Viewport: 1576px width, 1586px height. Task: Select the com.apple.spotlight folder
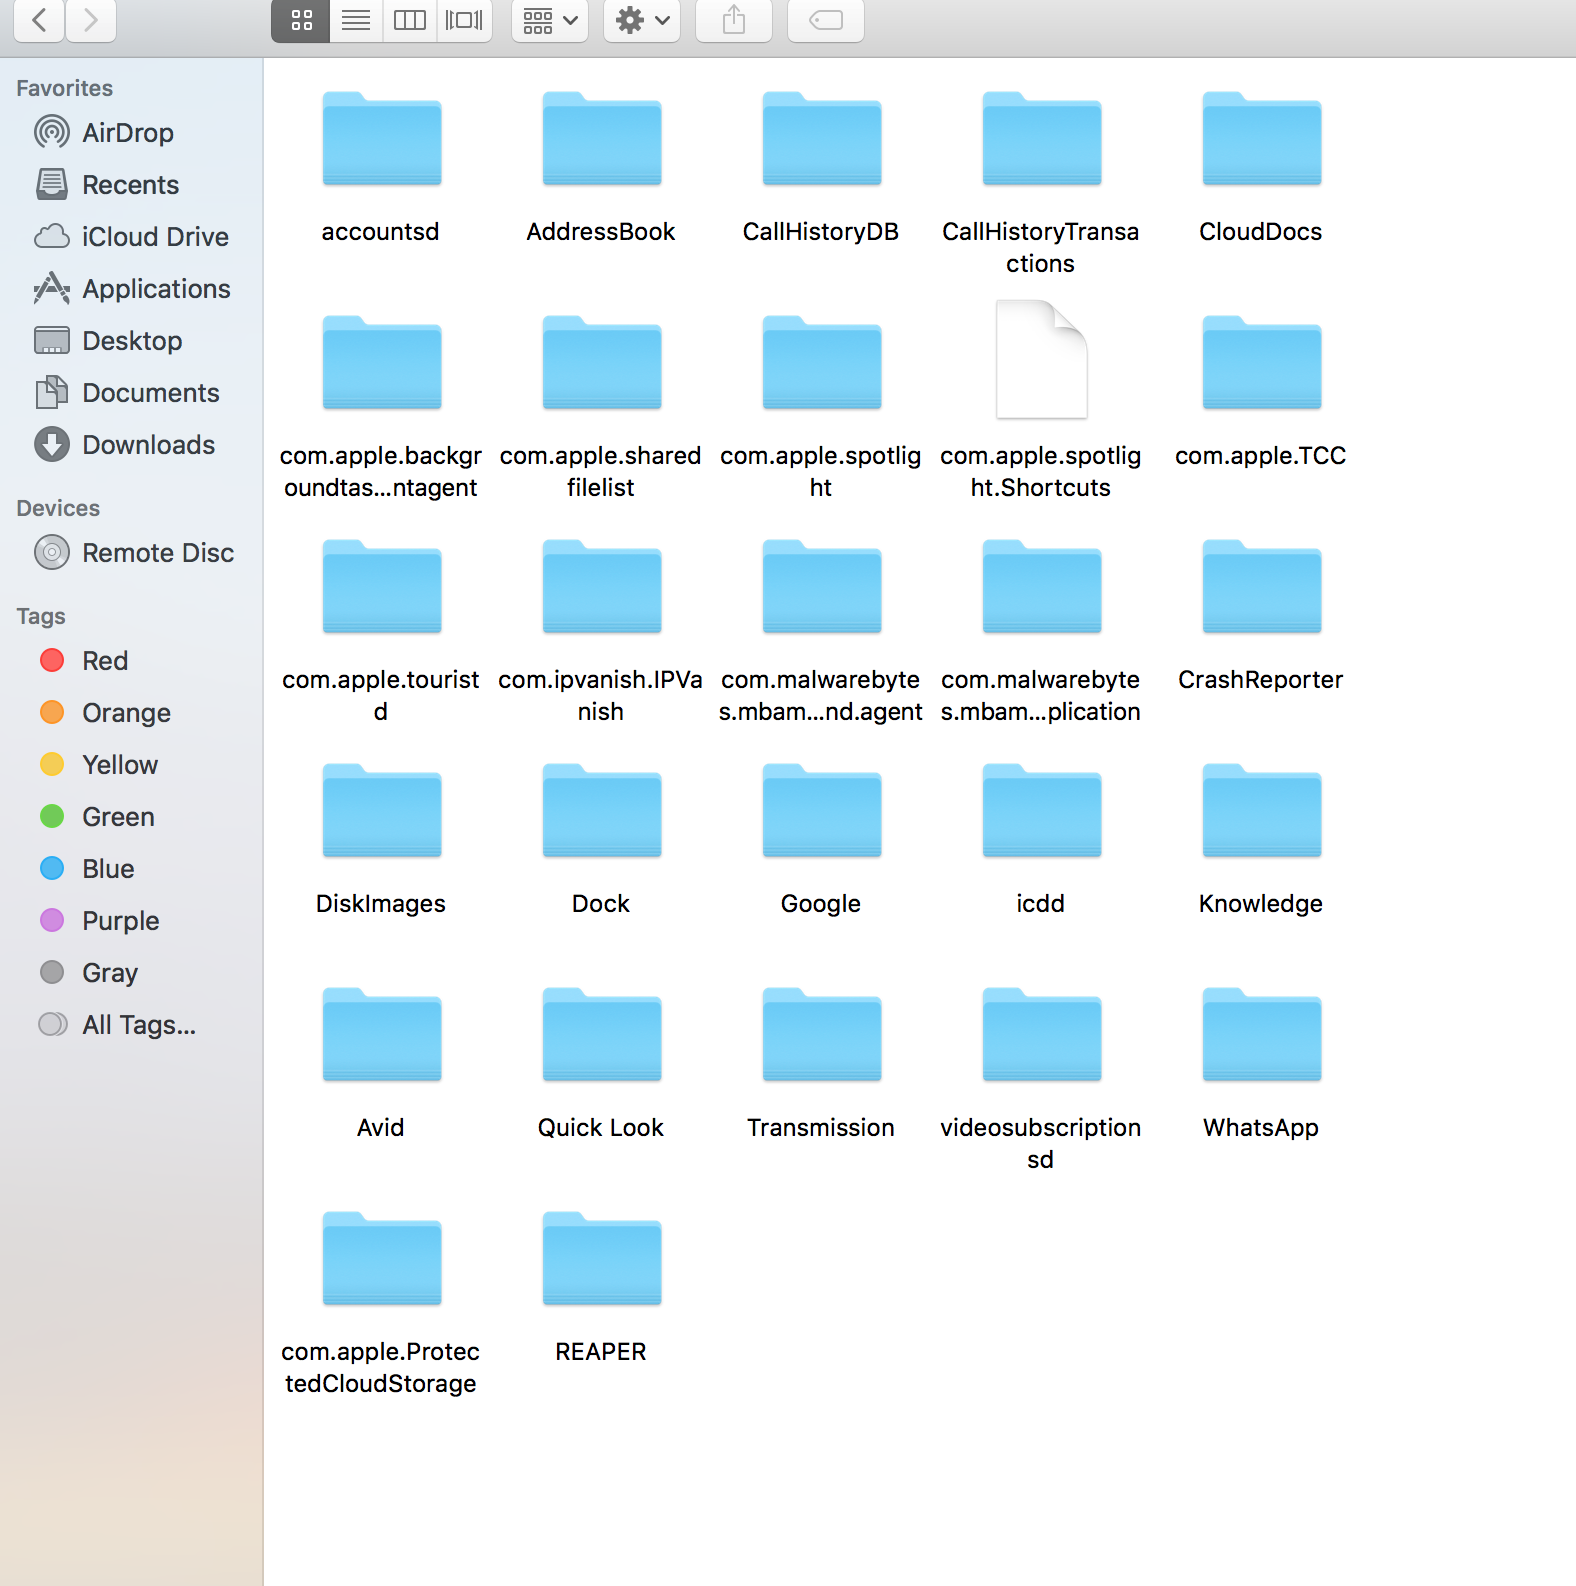[x=821, y=364]
